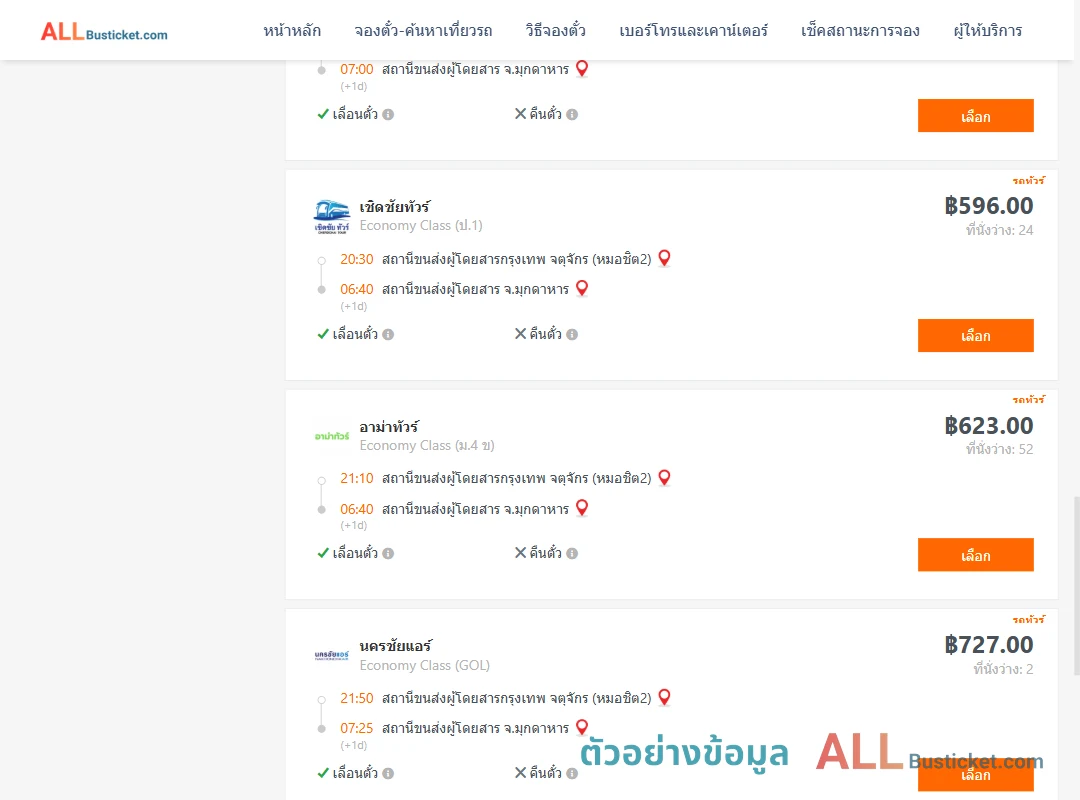Click the เลื่อนตั๋ว info icon for อาม่าทัวร์
Image resolution: width=1080 pixels, height=800 pixels.
coord(388,553)
